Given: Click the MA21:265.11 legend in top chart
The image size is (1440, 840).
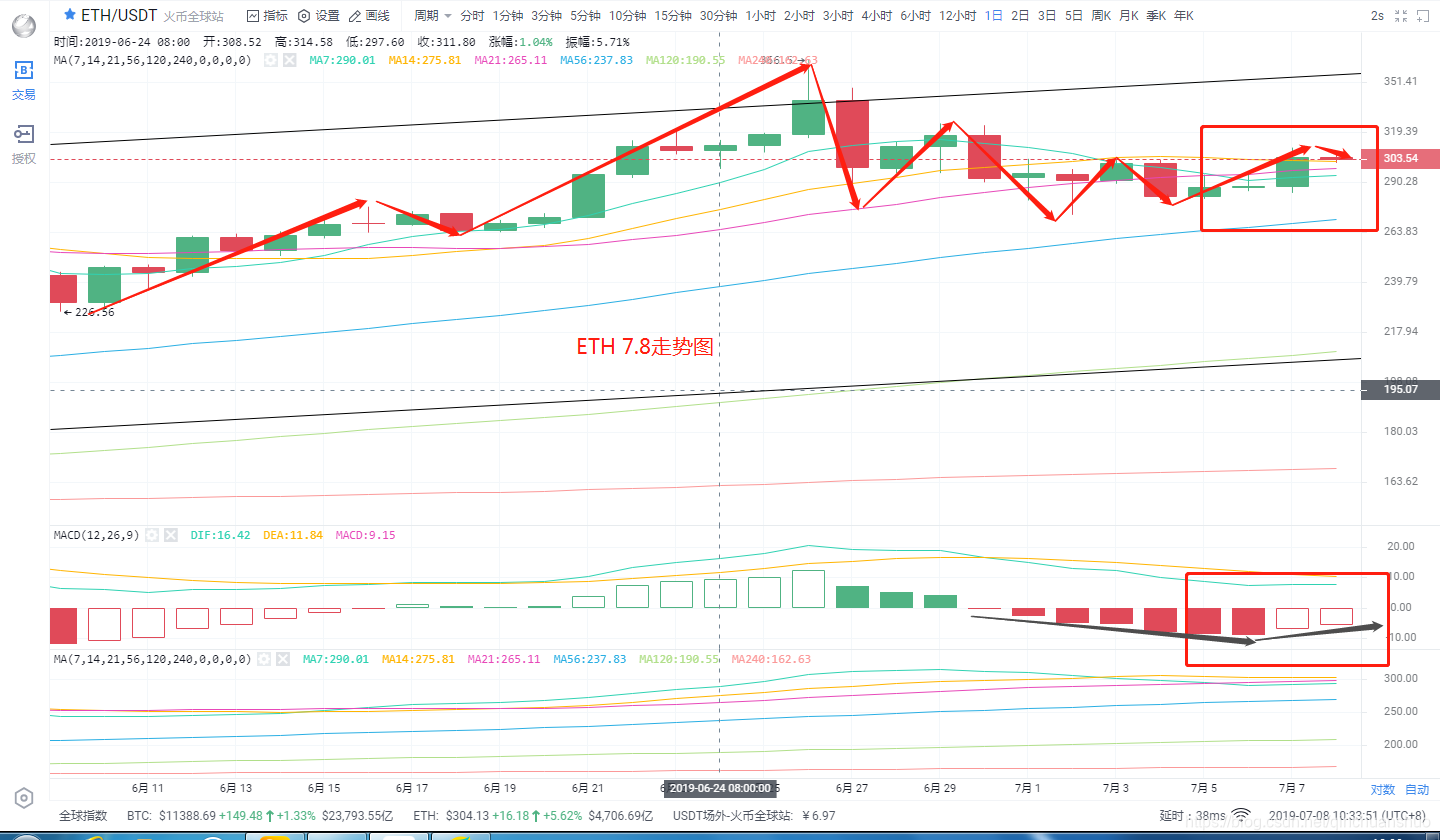Looking at the screenshot, I should tap(511, 60).
